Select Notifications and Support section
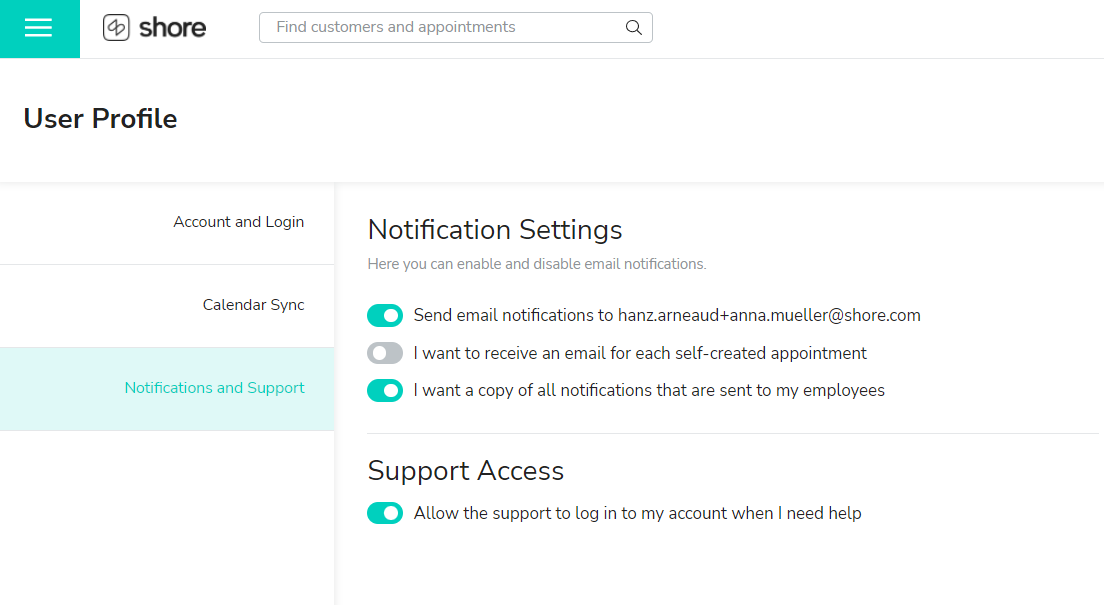The width and height of the screenshot is (1104, 605). pyautogui.click(x=167, y=389)
